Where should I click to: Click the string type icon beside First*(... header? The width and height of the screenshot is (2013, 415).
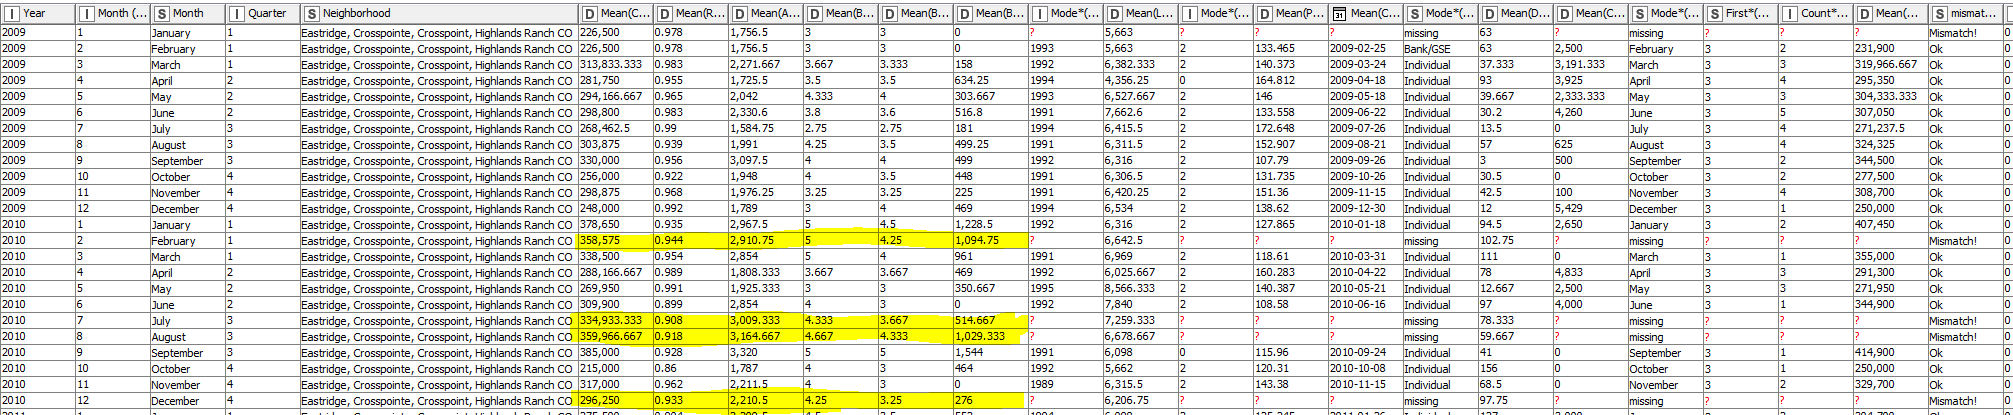(x=1715, y=13)
